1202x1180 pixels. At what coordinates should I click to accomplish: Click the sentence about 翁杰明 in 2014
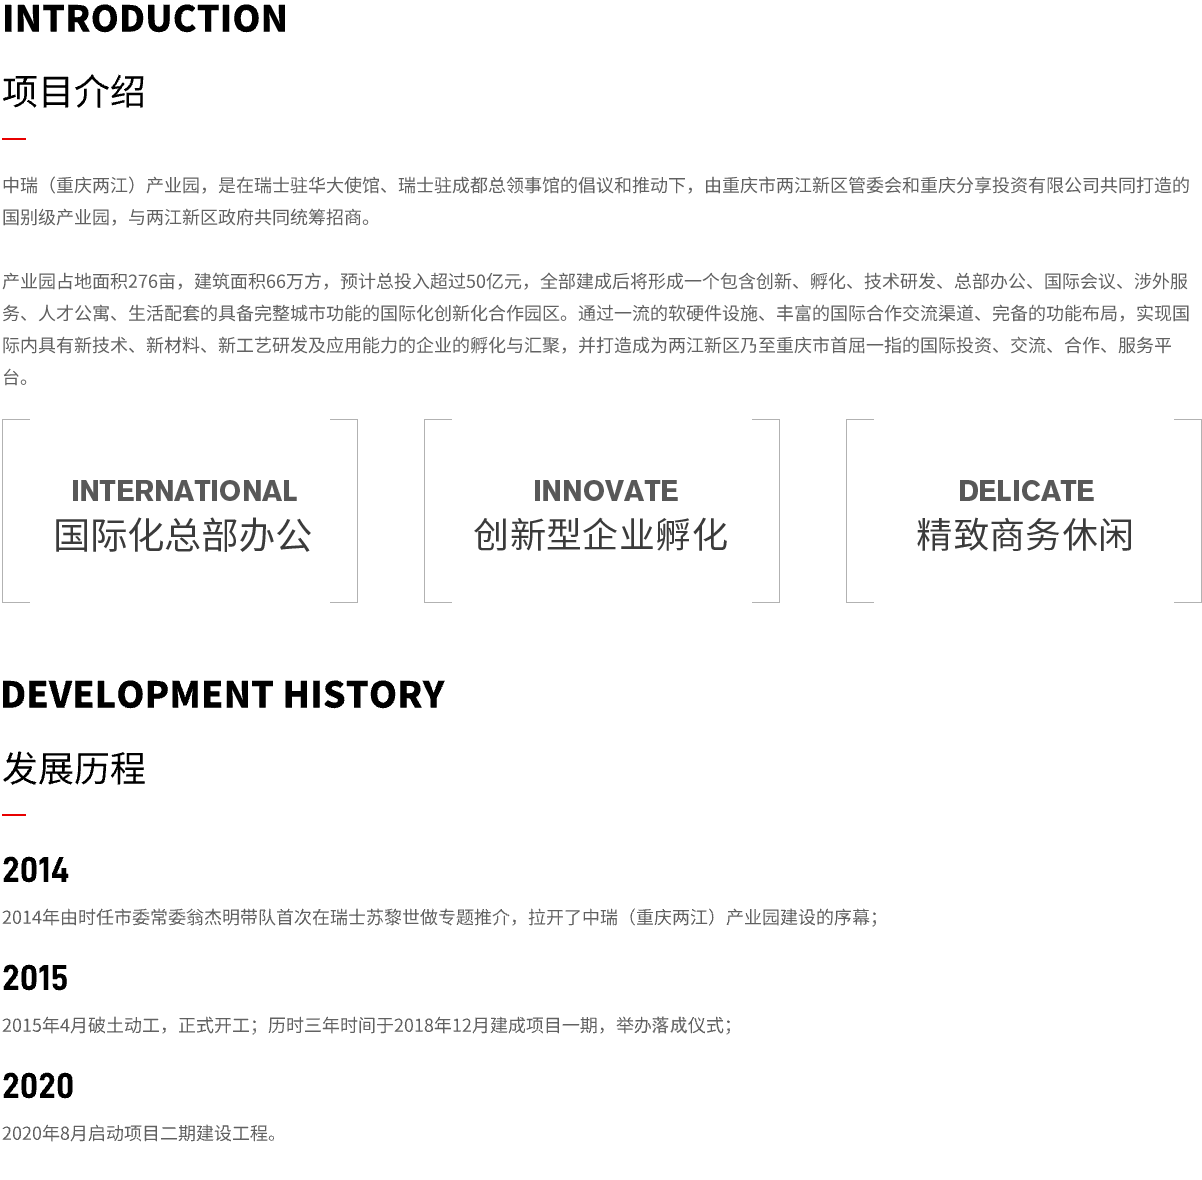pyautogui.click(x=440, y=917)
